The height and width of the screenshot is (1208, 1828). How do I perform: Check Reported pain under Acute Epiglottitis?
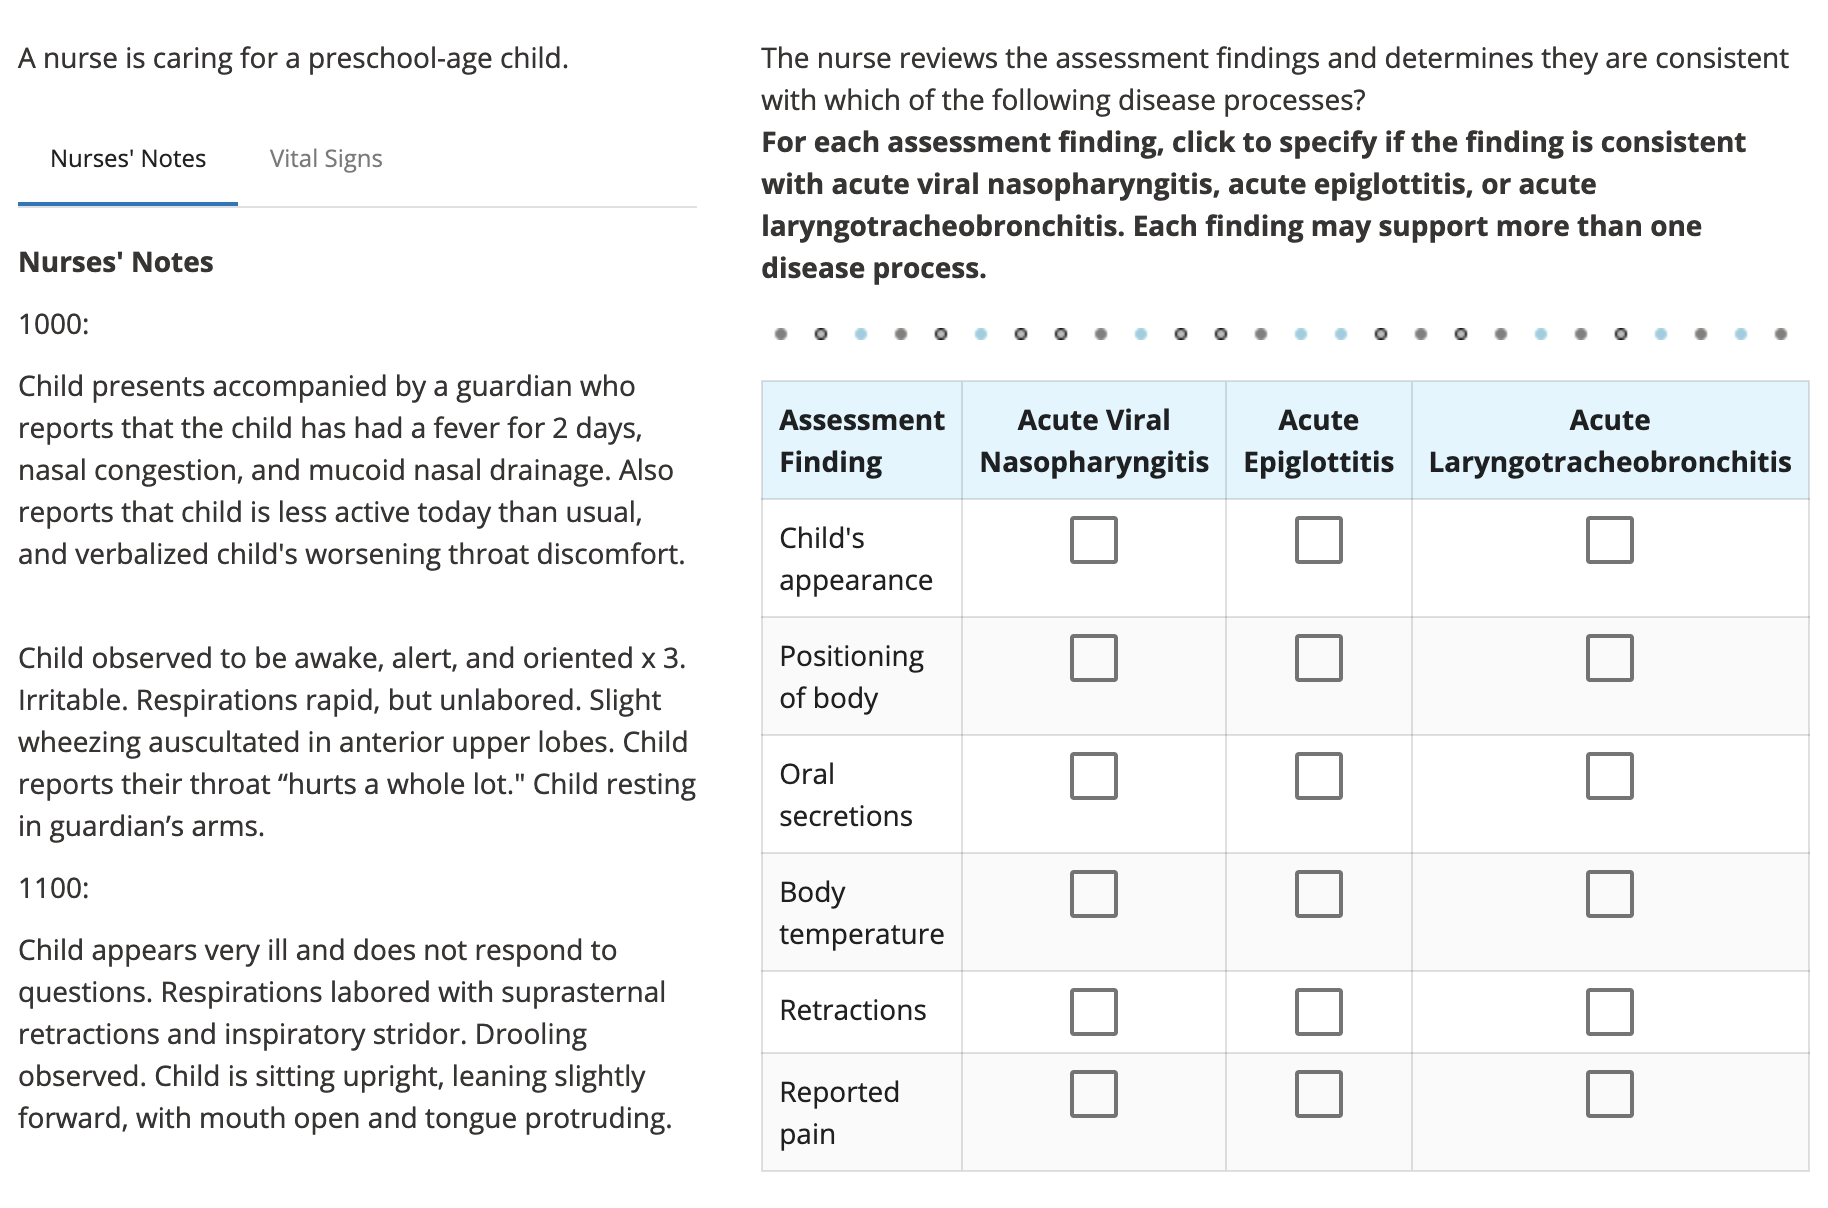click(1318, 1095)
